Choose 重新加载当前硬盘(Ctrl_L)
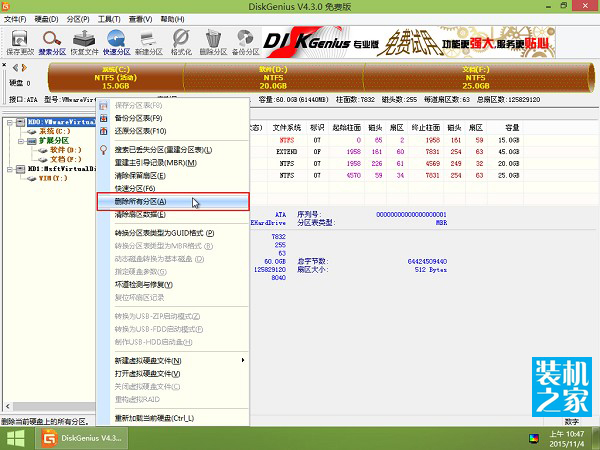 pyautogui.click(x=173, y=419)
